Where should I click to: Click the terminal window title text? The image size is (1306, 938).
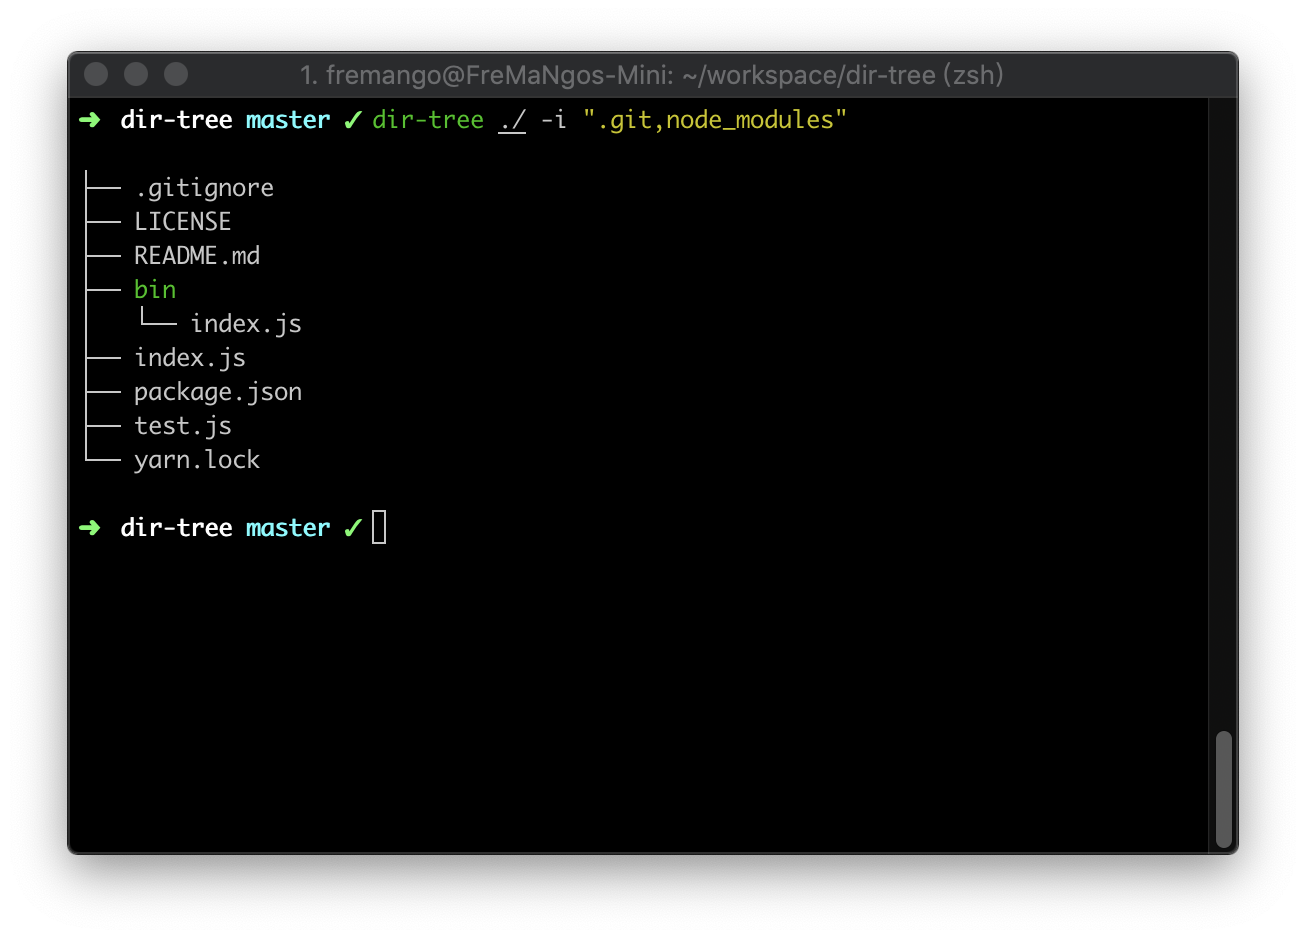pyautogui.click(x=652, y=75)
